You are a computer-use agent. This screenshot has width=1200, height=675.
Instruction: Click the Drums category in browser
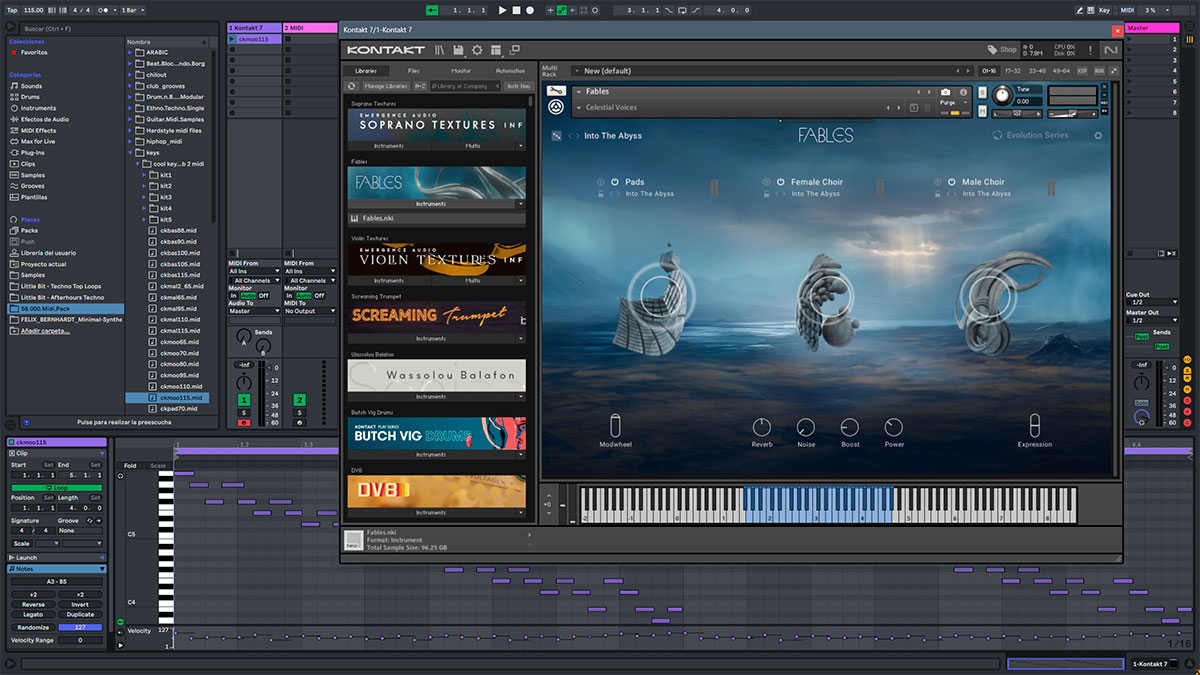click(31, 97)
